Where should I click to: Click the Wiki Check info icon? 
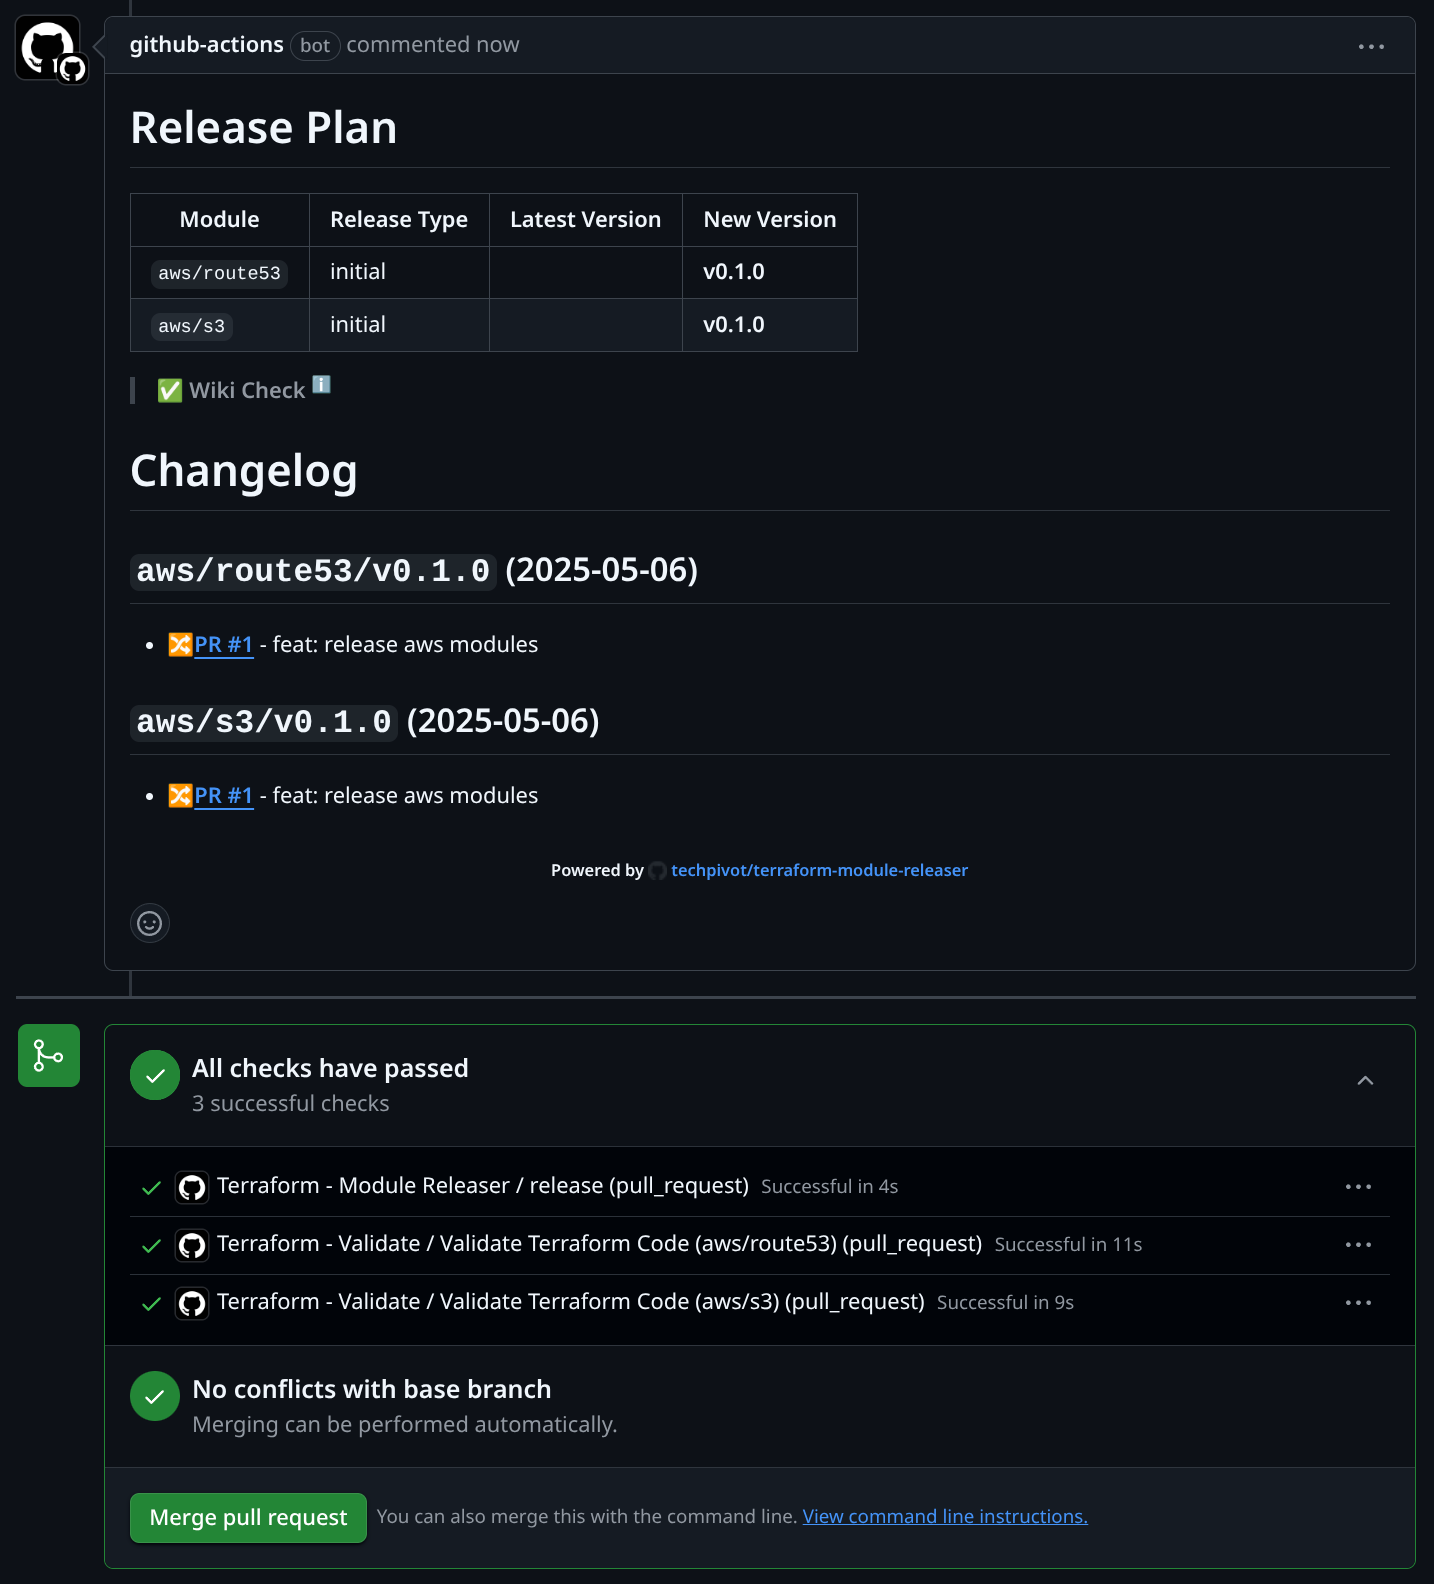tap(321, 384)
